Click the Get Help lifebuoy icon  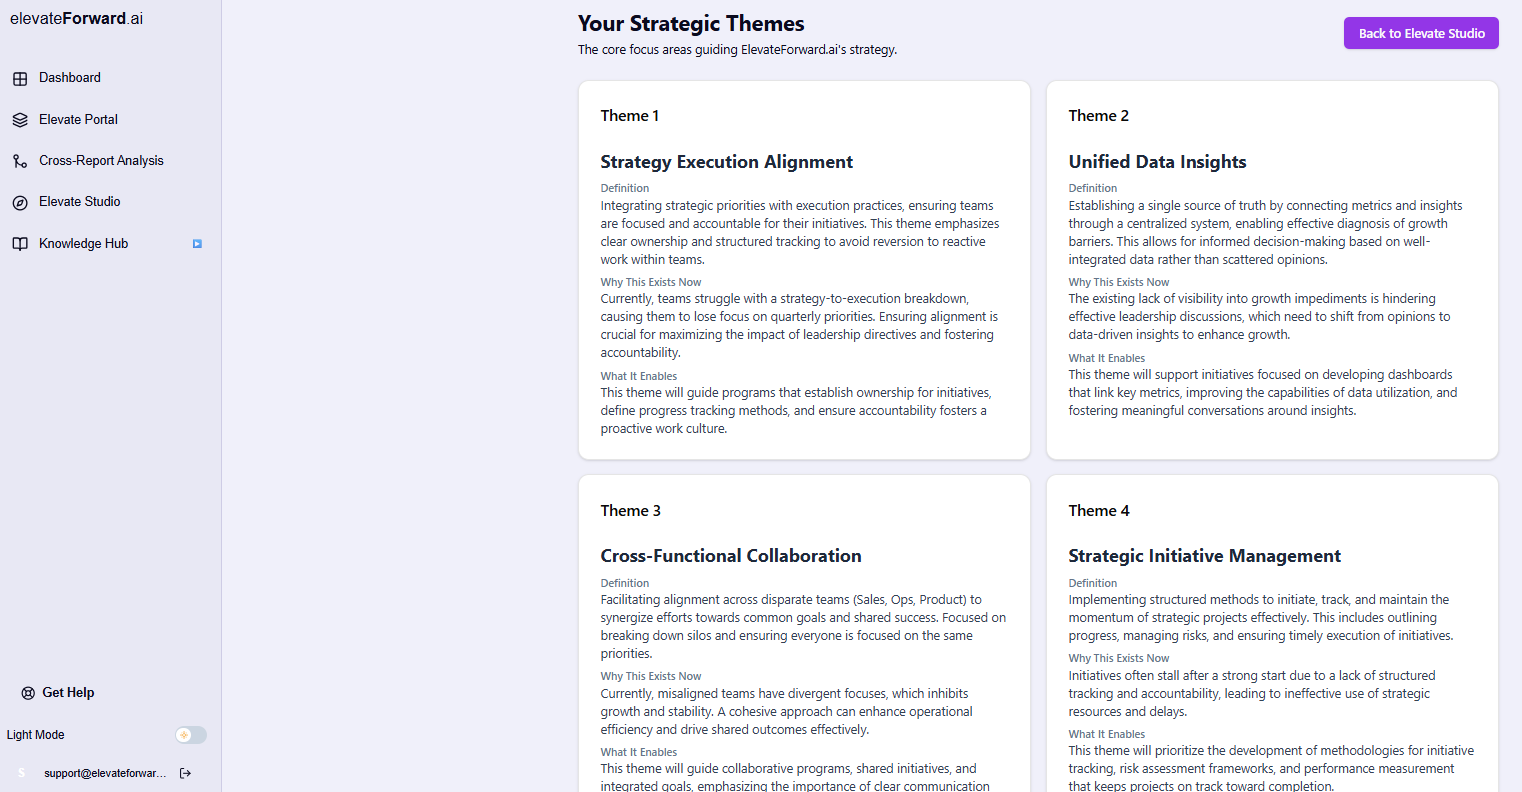pyautogui.click(x=24, y=692)
